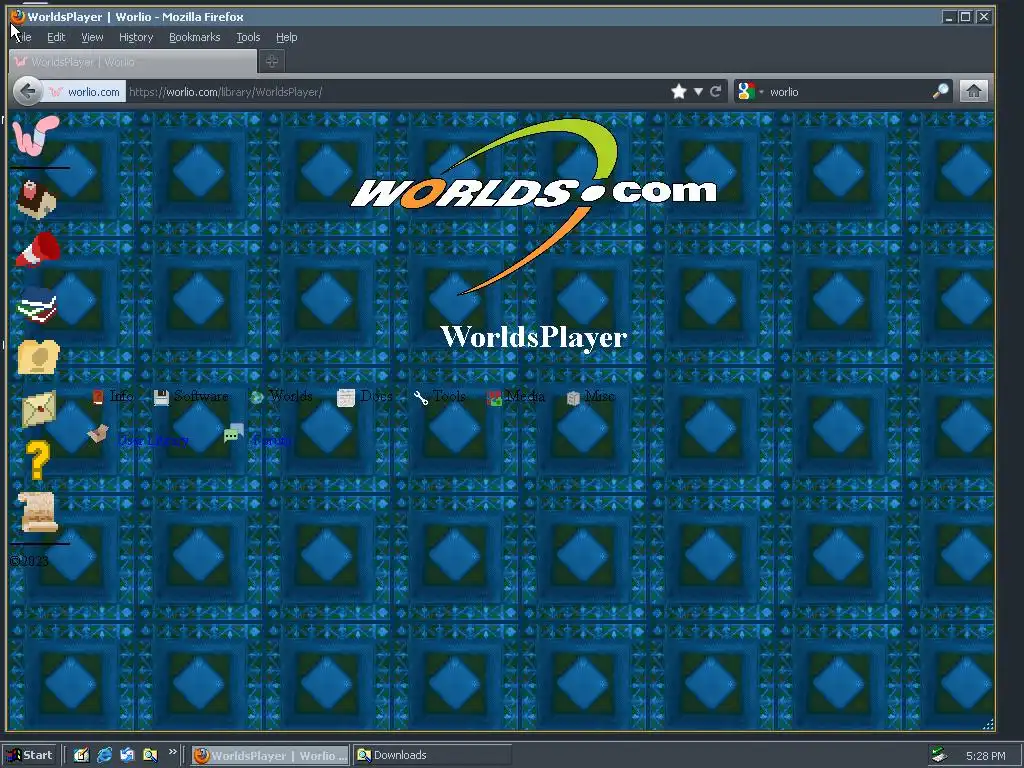1024x768 pixels.
Task: Launch Outlook Express from quick launch
Action: point(127,756)
